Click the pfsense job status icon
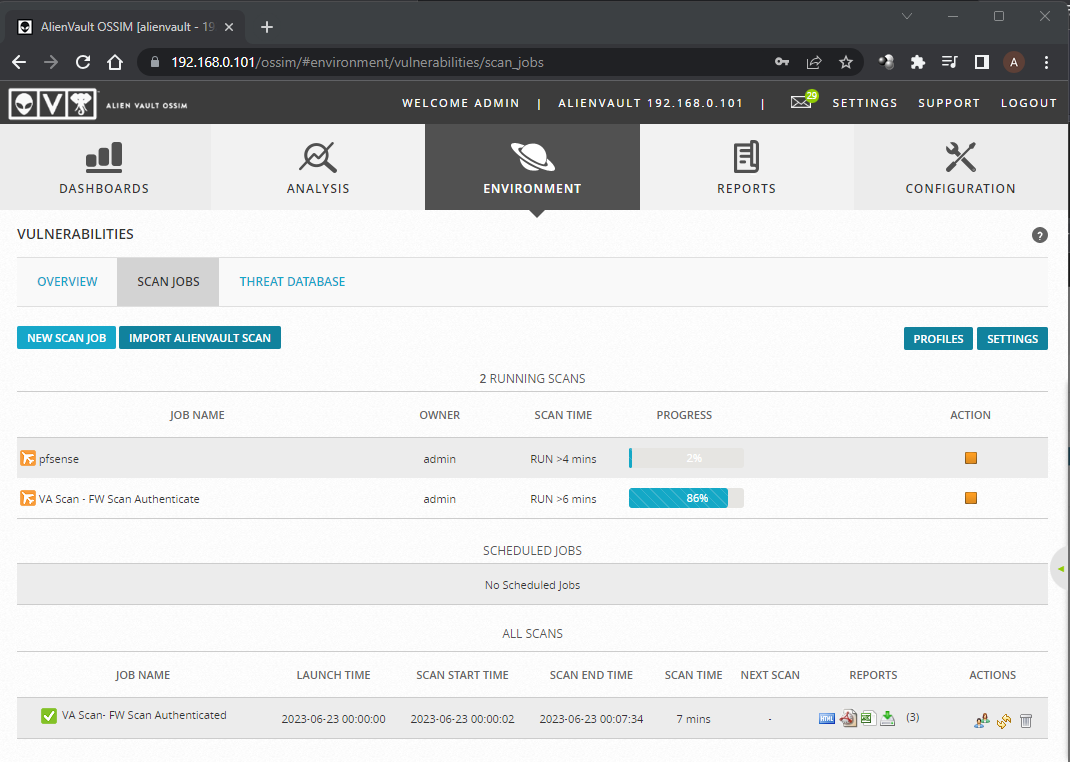 tap(27, 458)
